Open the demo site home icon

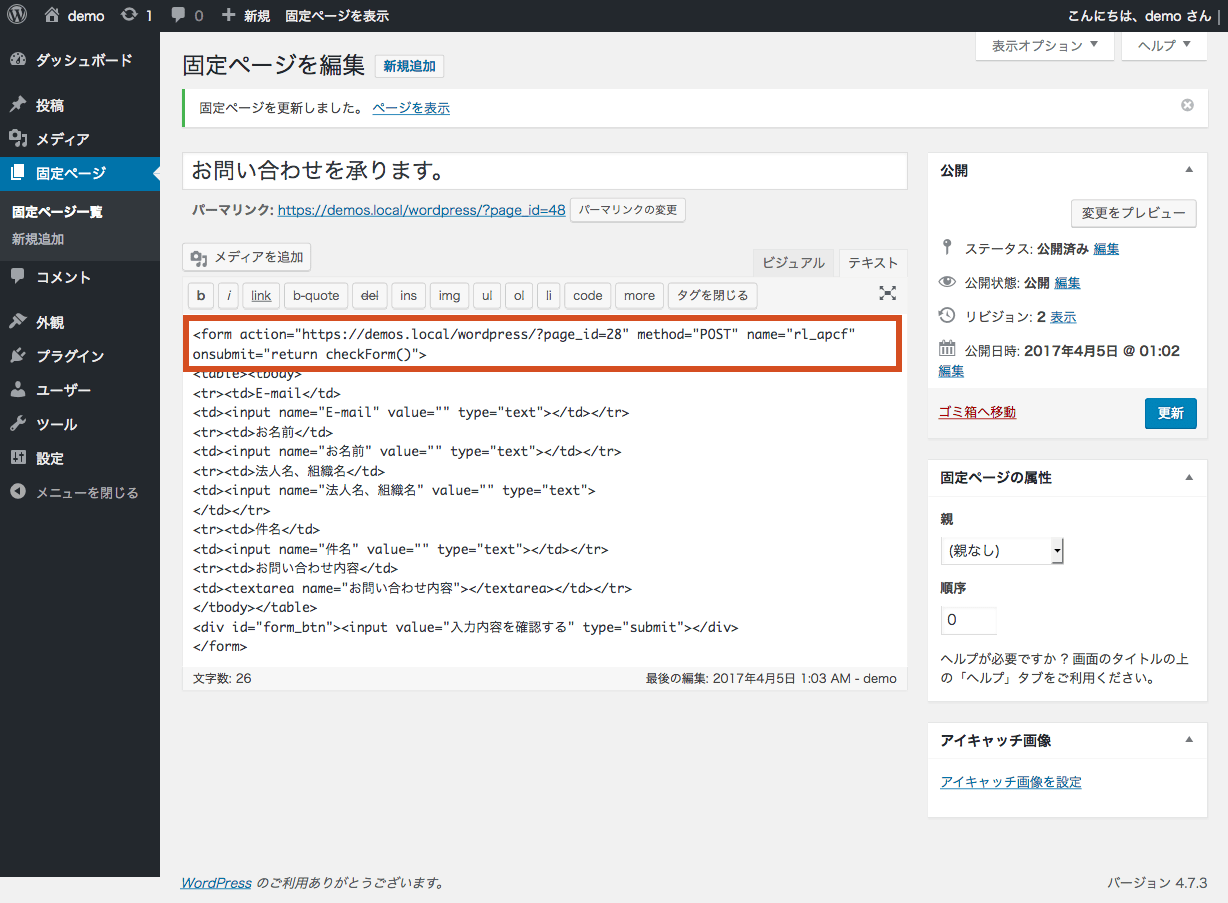pyautogui.click(x=75, y=15)
